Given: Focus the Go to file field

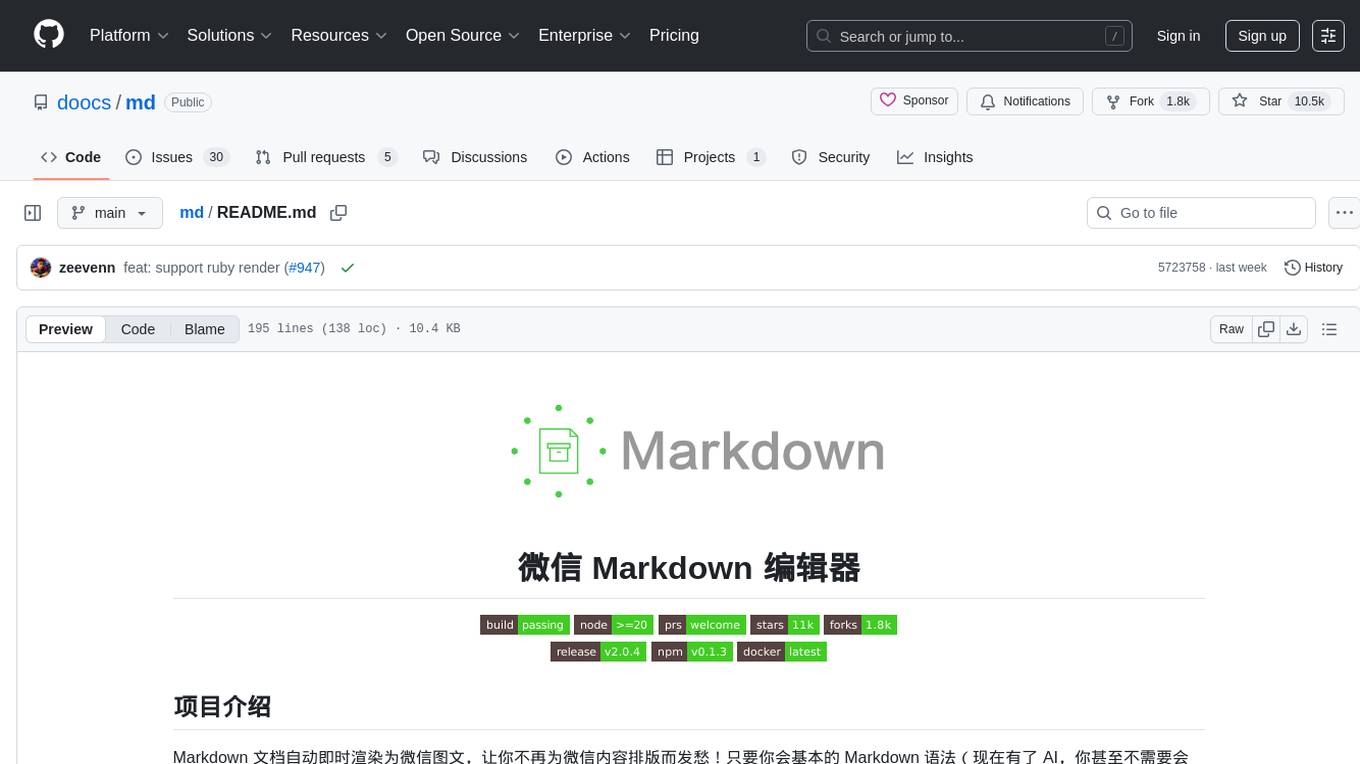Looking at the screenshot, I should [1201, 212].
